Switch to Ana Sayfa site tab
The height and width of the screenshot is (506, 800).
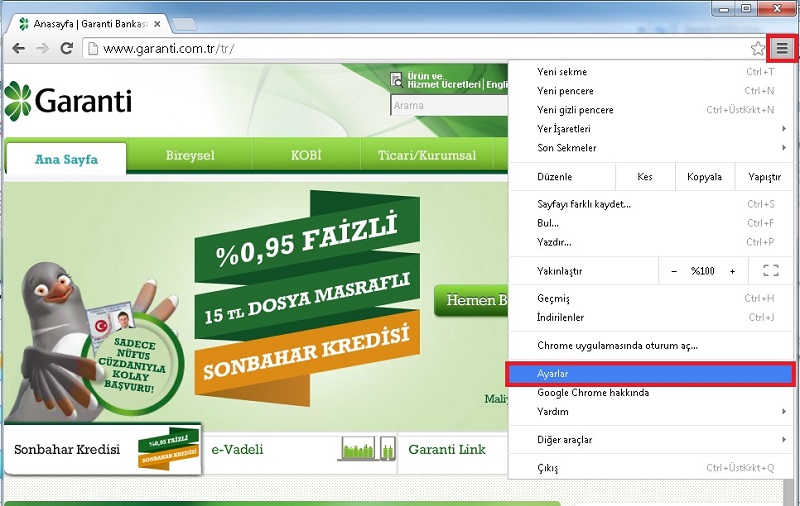pyautogui.click(x=66, y=159)
